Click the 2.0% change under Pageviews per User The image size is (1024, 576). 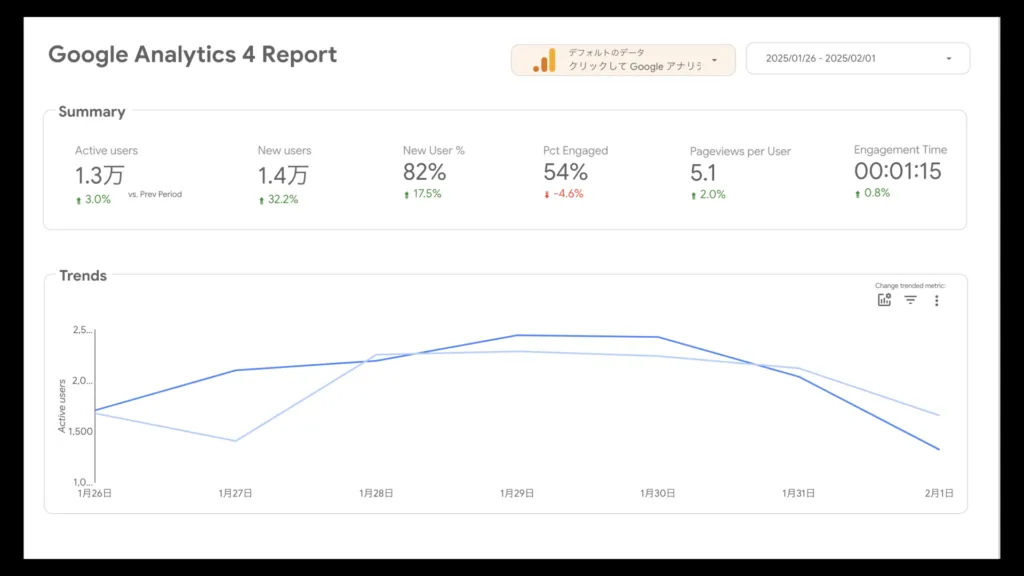[x=708, y=195]
